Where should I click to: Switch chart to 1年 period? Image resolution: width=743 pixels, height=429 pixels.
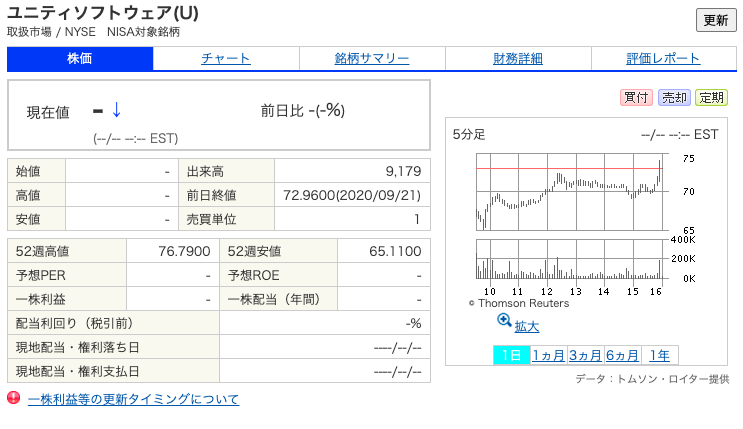pyautogui.click(x=659, y=355)
